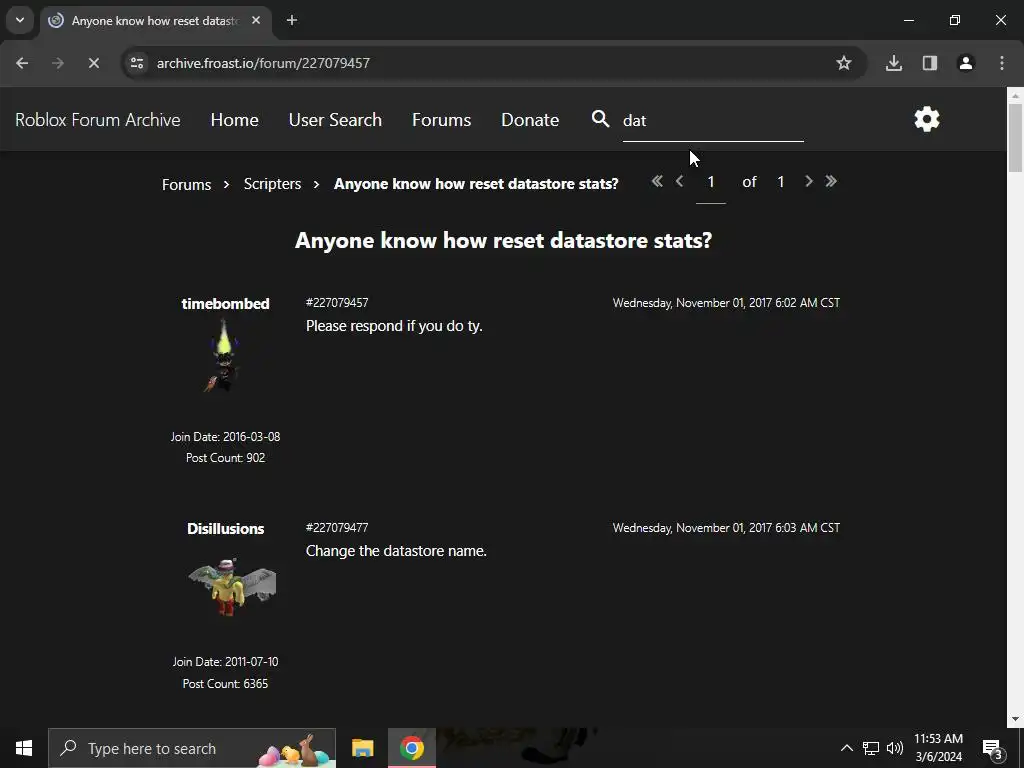Click timebombed's avatar image
The image size is (1024, 768).
225,355
